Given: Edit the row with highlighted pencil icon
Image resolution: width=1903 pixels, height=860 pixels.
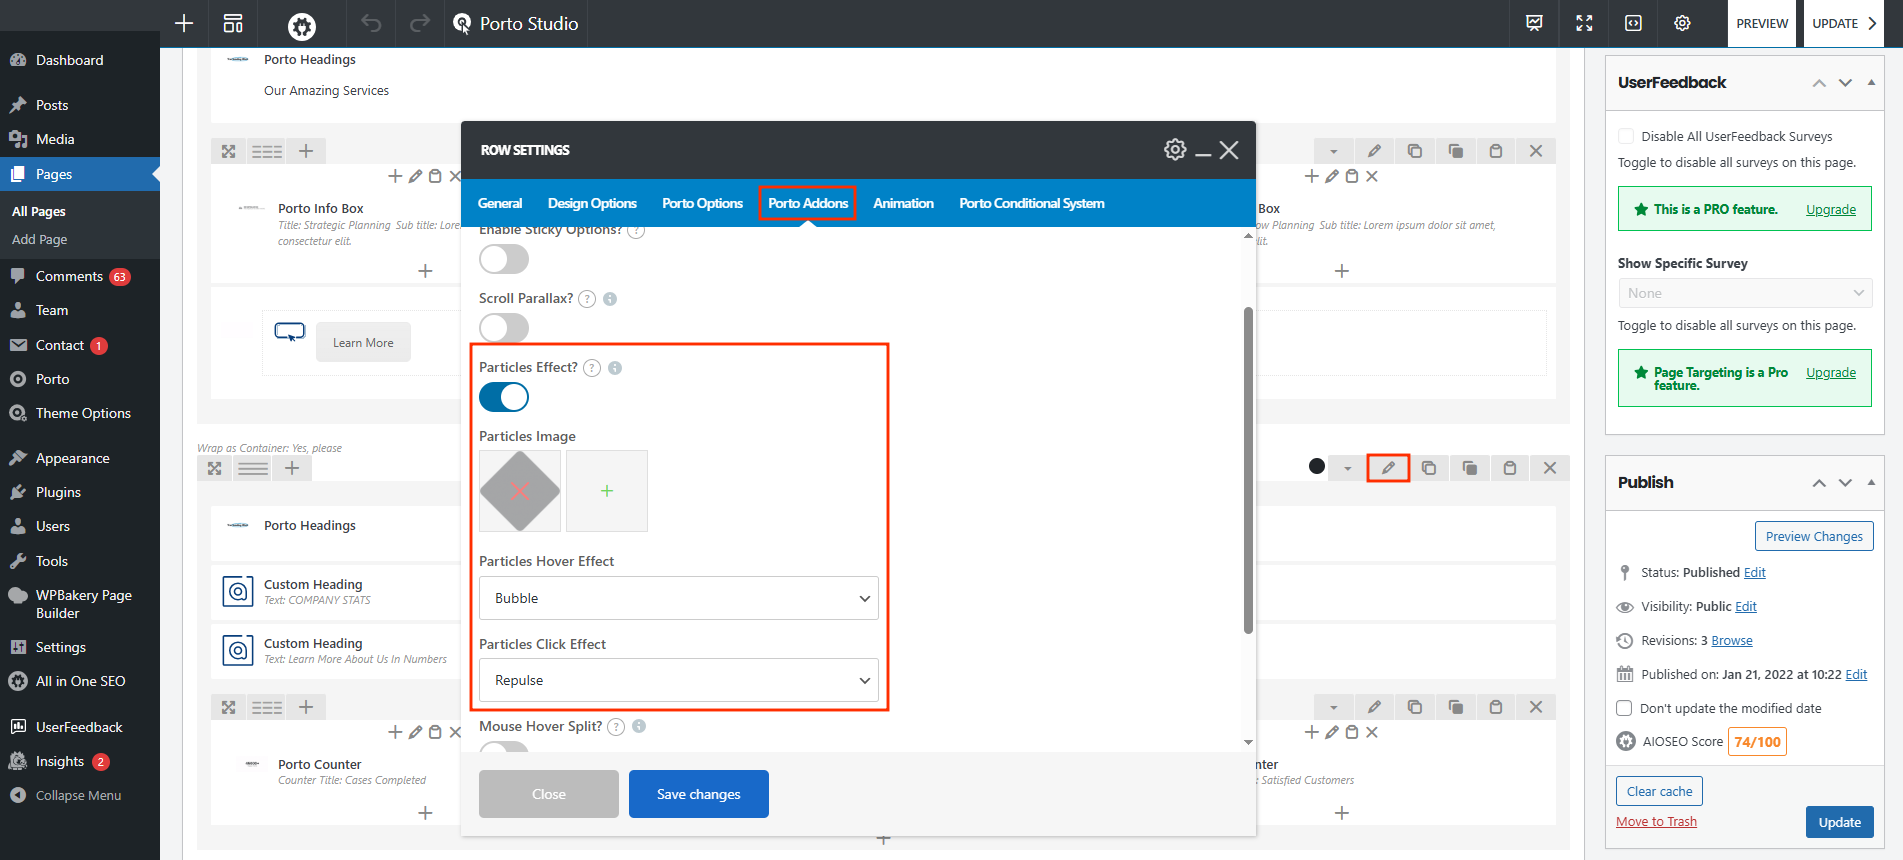Looking at the screenshot, I should [1388, 468].
